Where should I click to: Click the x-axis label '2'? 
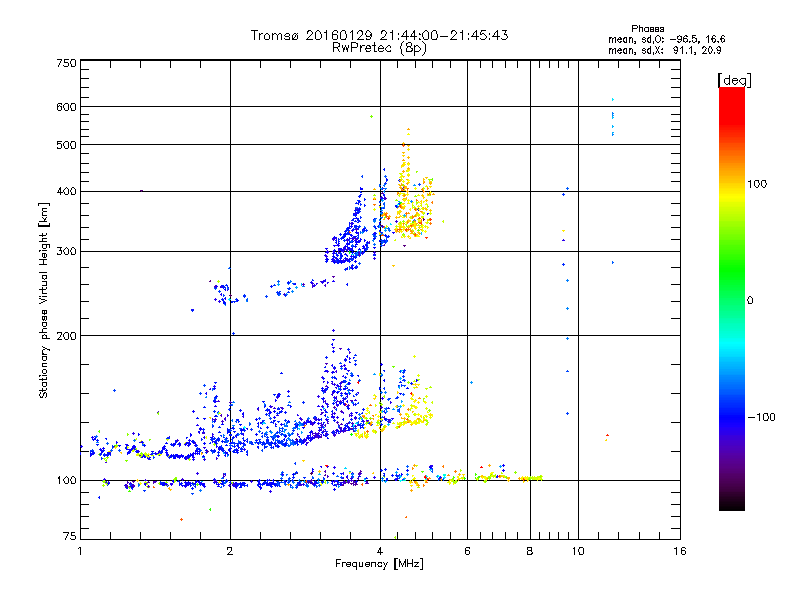(230, 551)
